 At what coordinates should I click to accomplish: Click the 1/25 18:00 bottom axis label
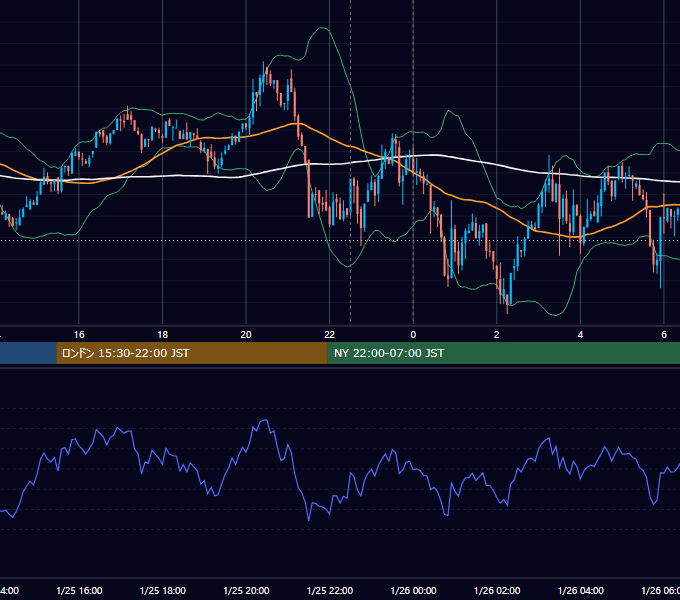point(163,590)
